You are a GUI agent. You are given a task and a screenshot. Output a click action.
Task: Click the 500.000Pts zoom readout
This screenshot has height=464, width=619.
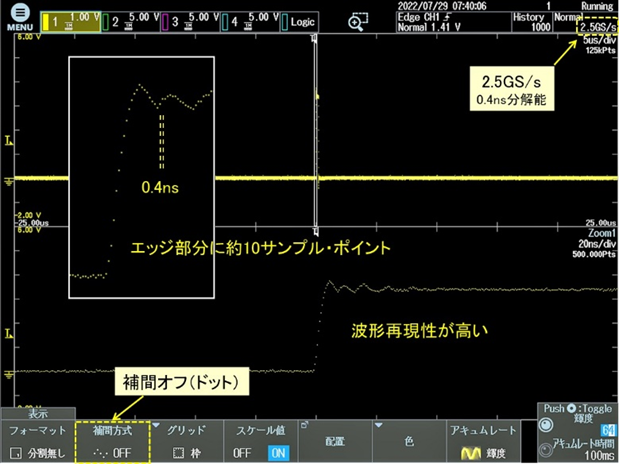coord(594,254)
